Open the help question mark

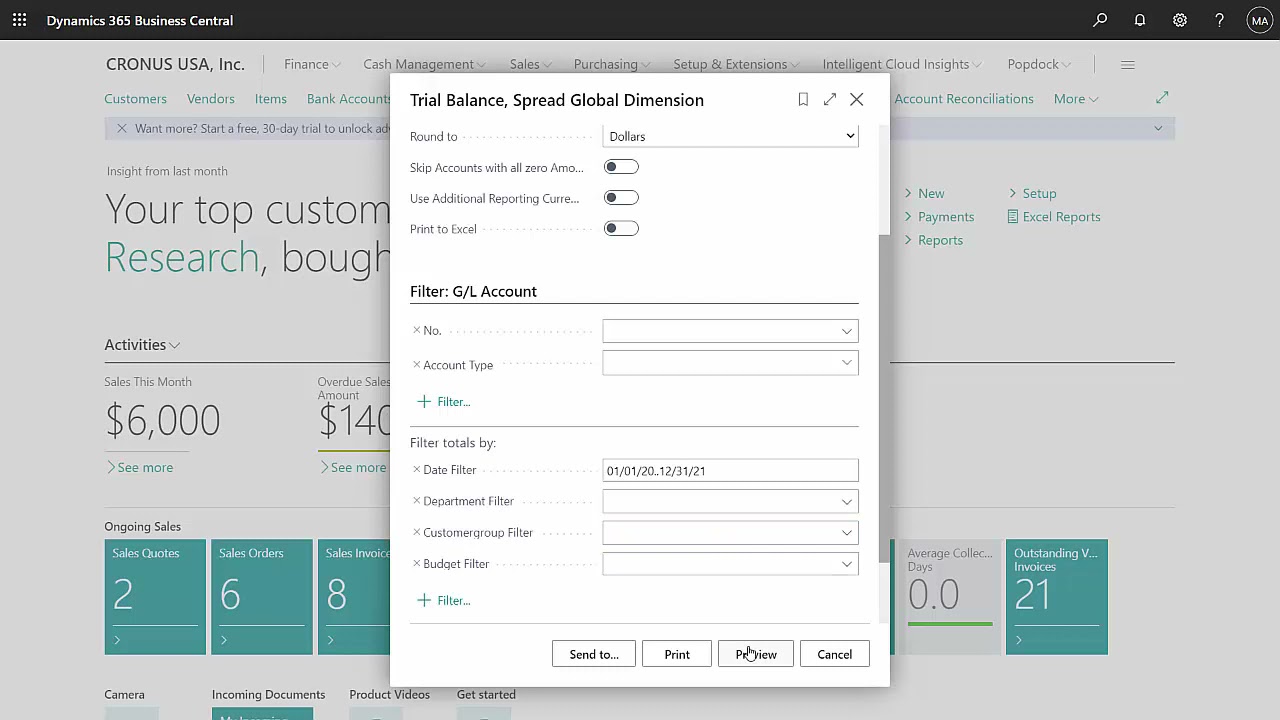(1220, 20)
